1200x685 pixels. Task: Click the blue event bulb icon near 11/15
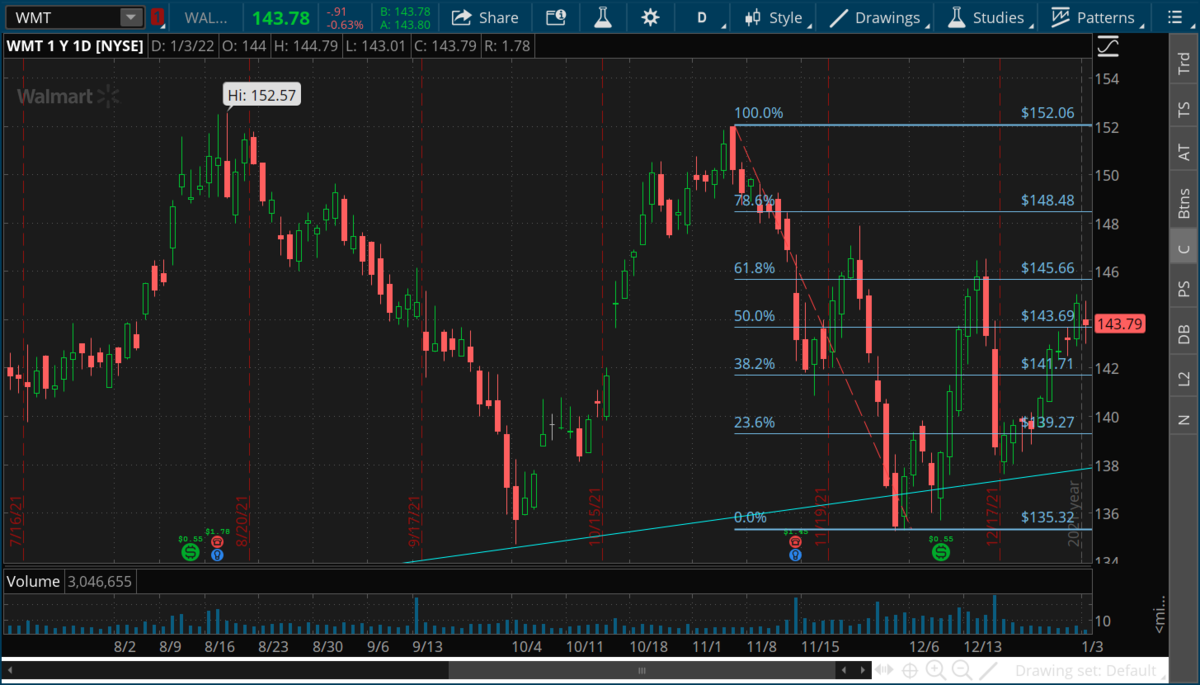tap(795, 553)
